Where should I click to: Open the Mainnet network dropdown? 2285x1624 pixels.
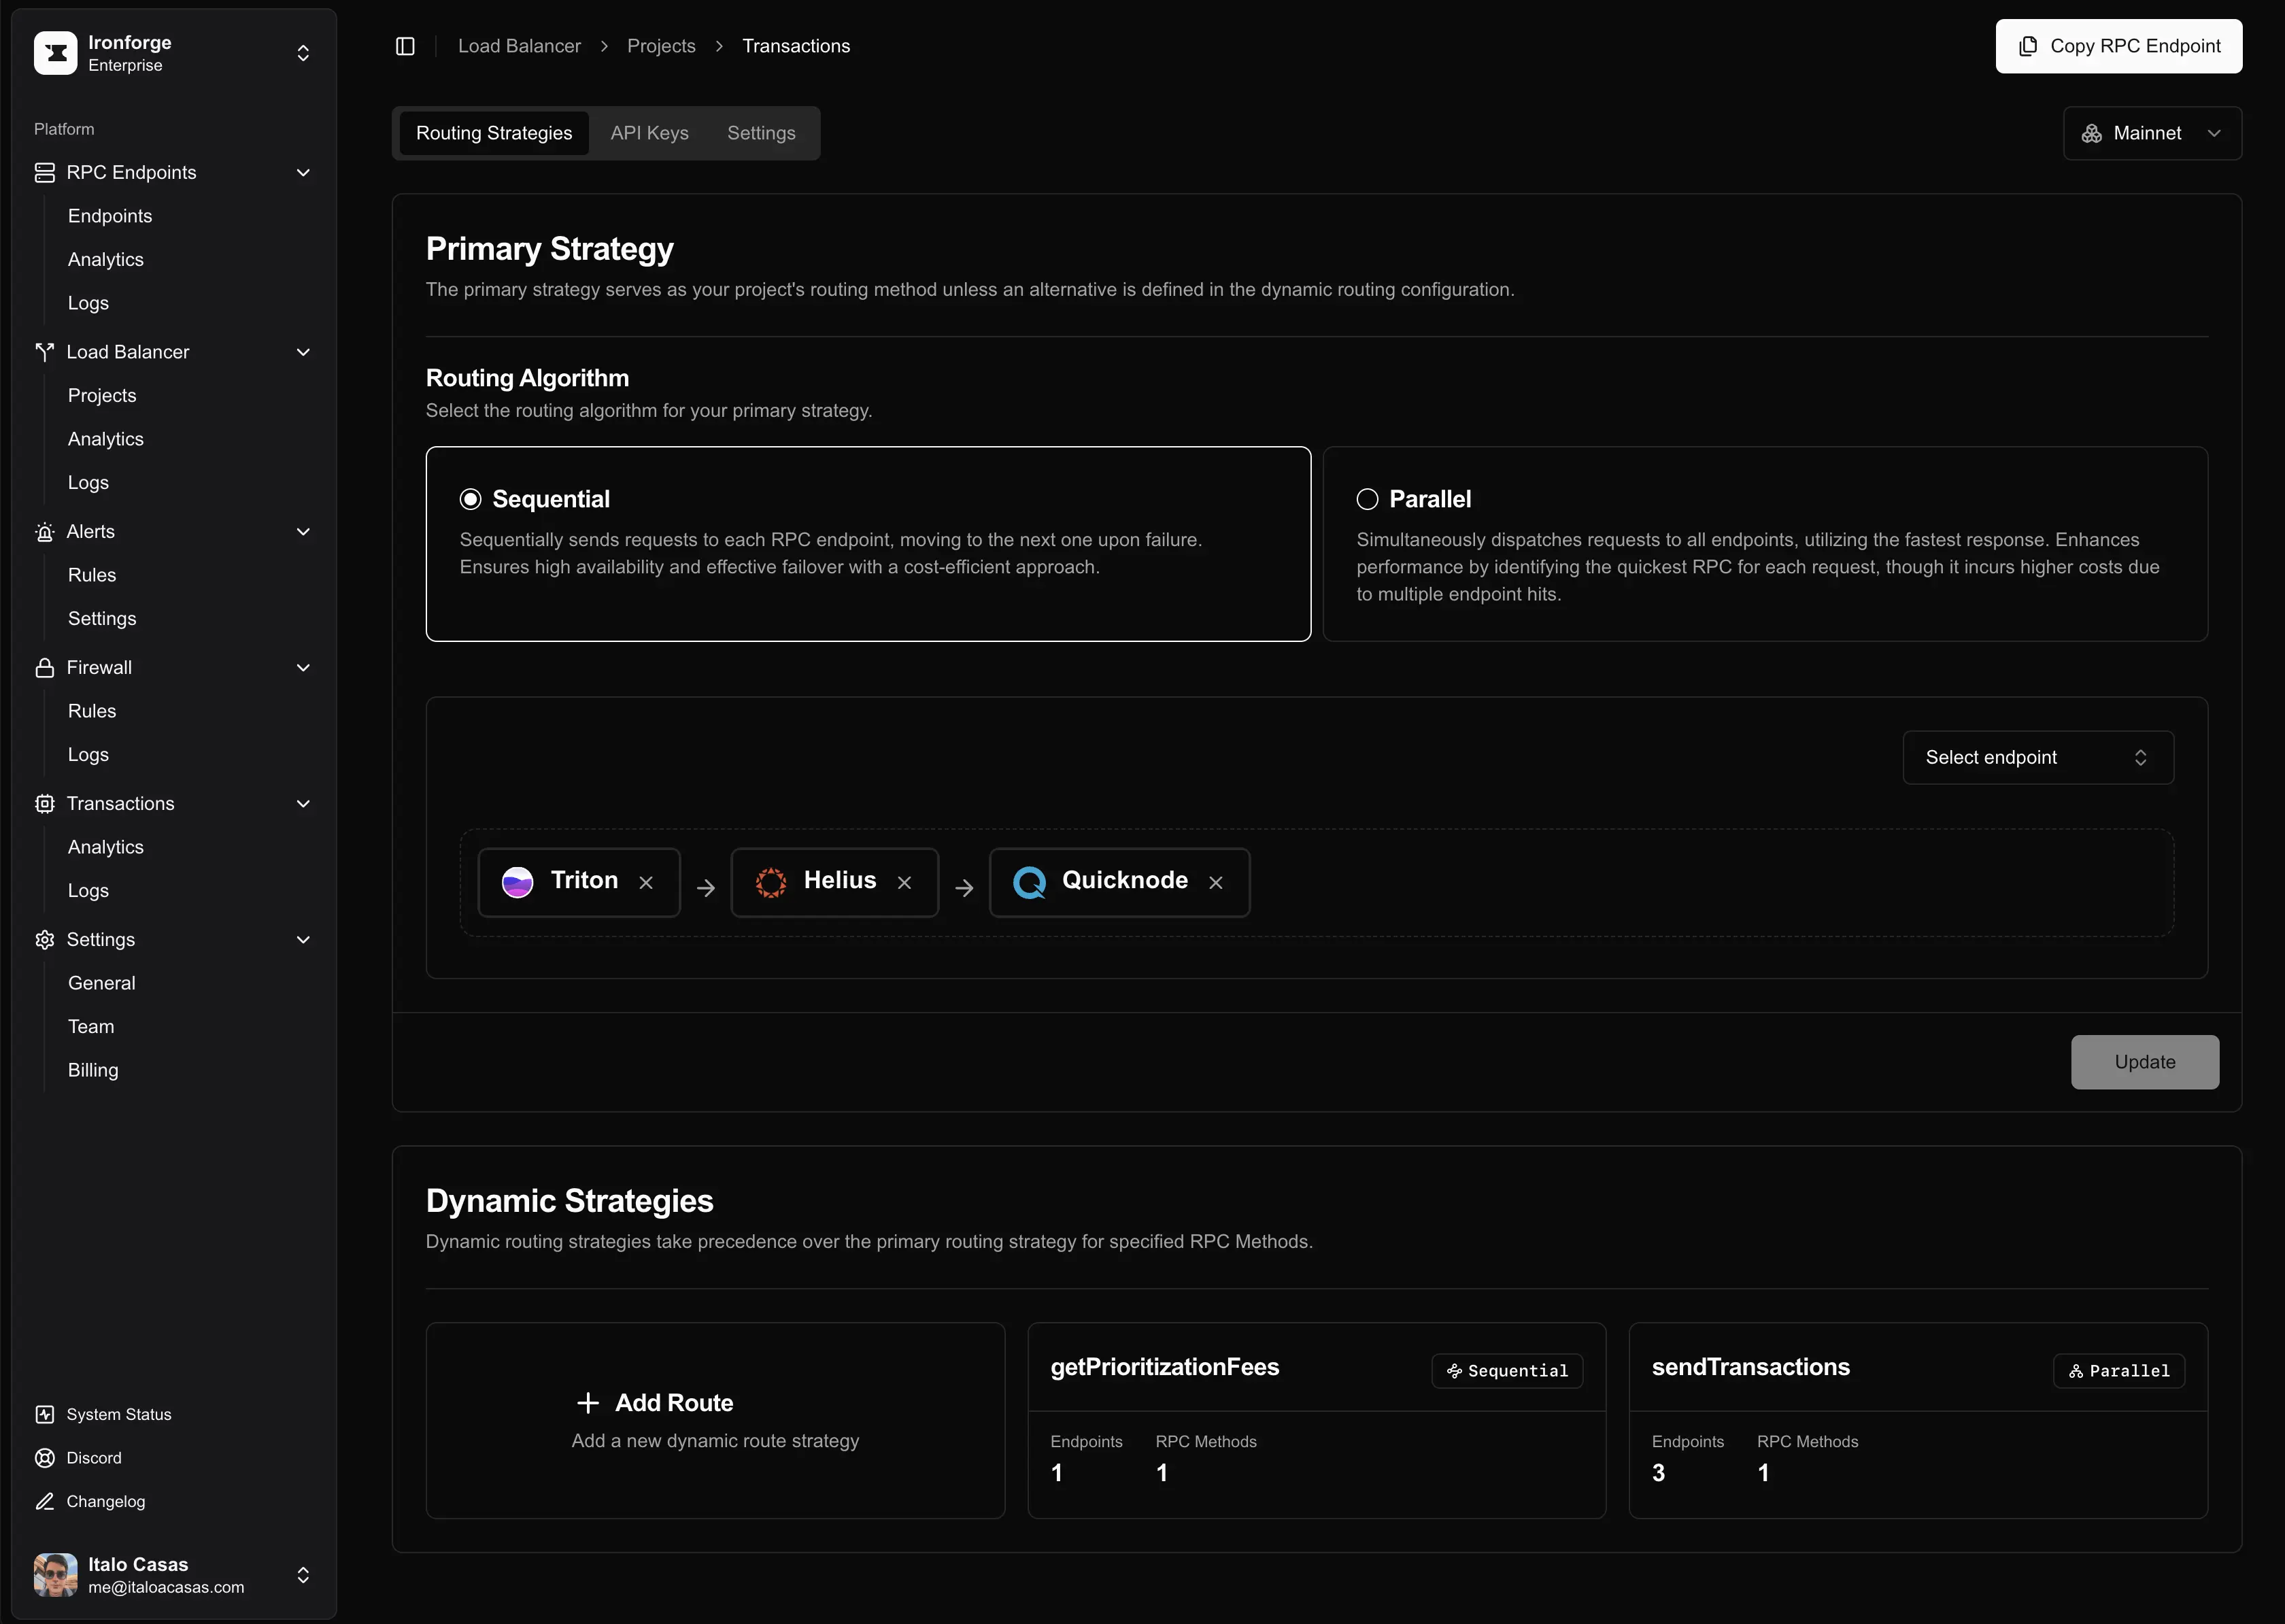point(2152,133)
